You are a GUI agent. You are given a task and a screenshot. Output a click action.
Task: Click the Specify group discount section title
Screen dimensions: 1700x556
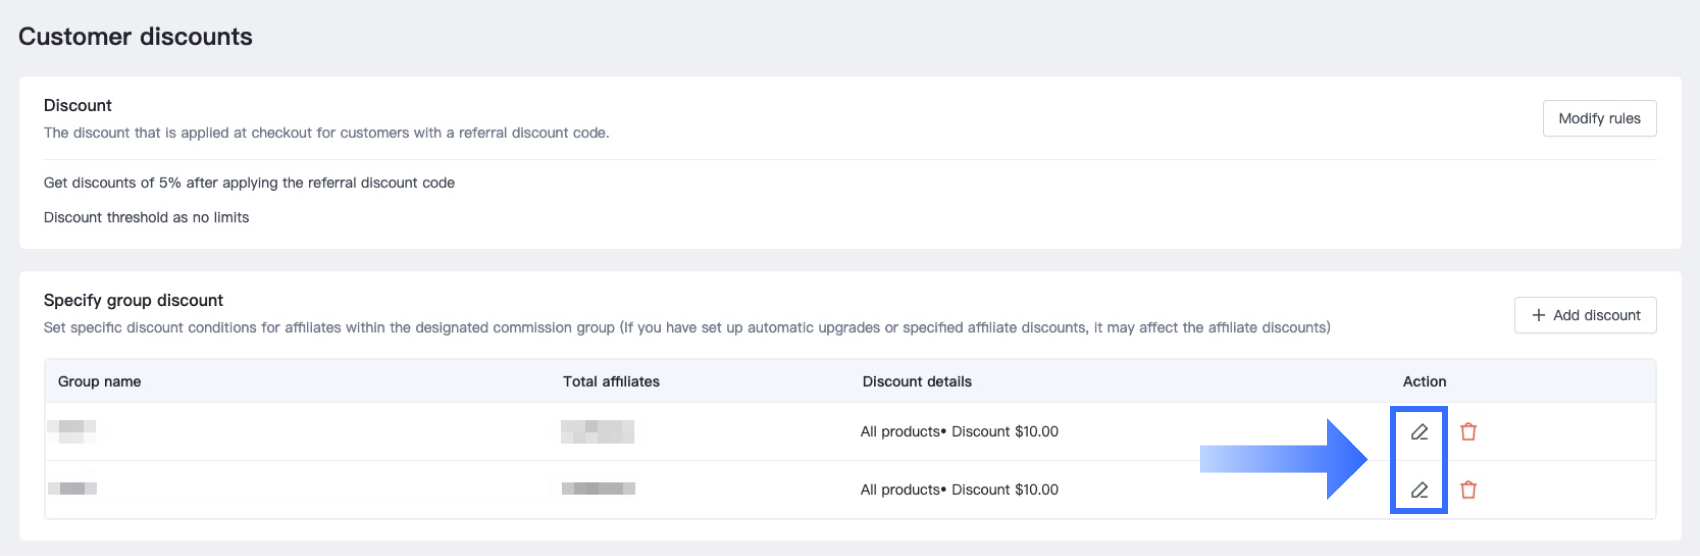(133, 300)
